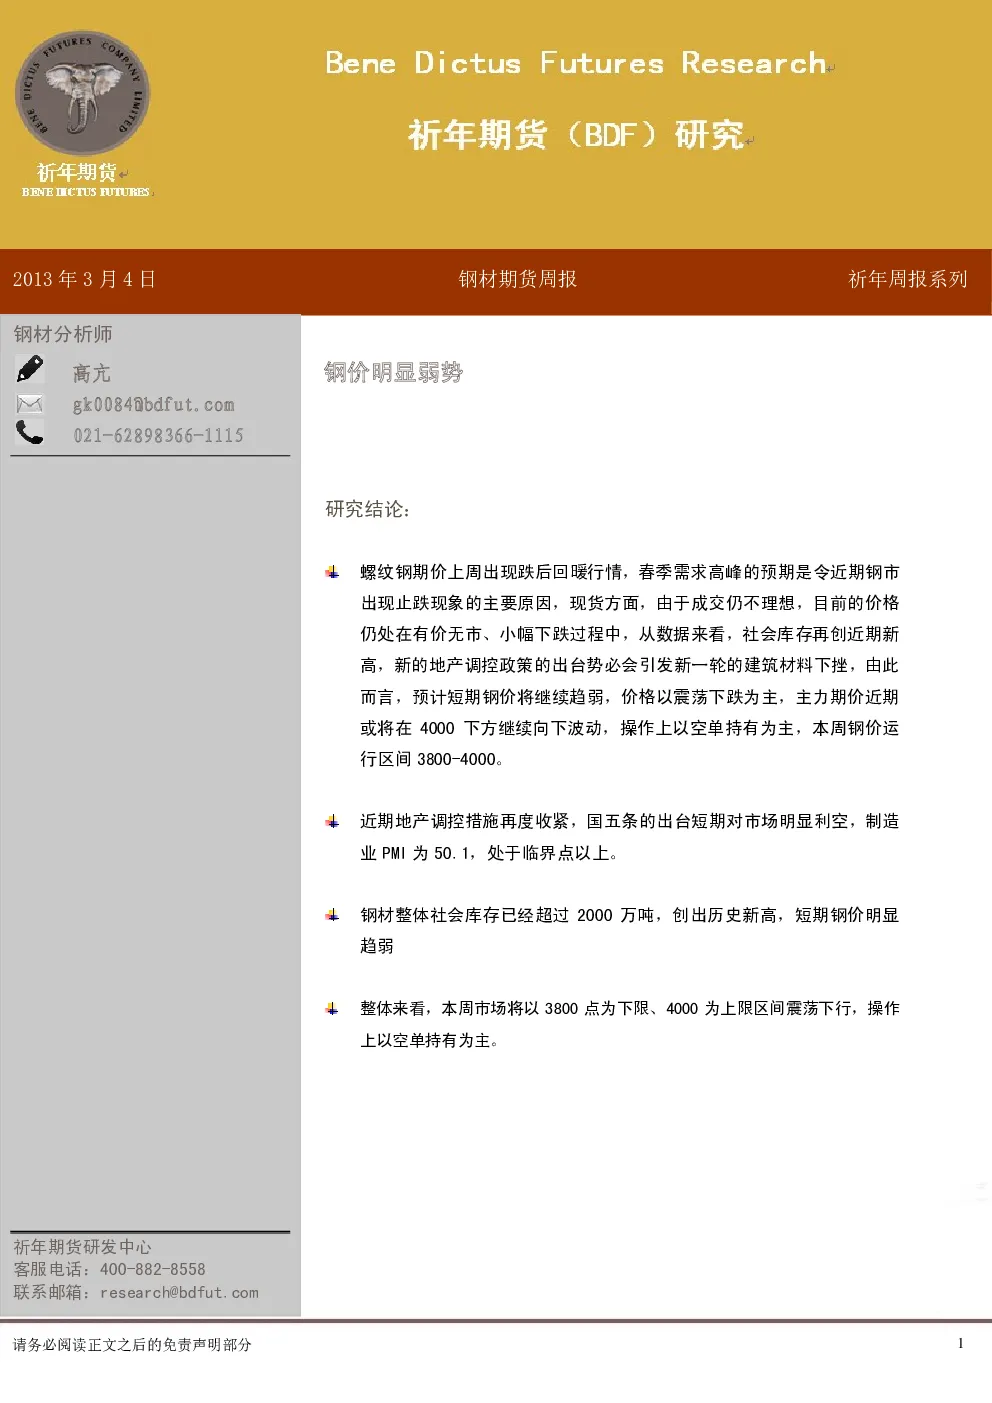Click the analyst name 高亢
Screen dimensions: 992x1403
(92, 374)
